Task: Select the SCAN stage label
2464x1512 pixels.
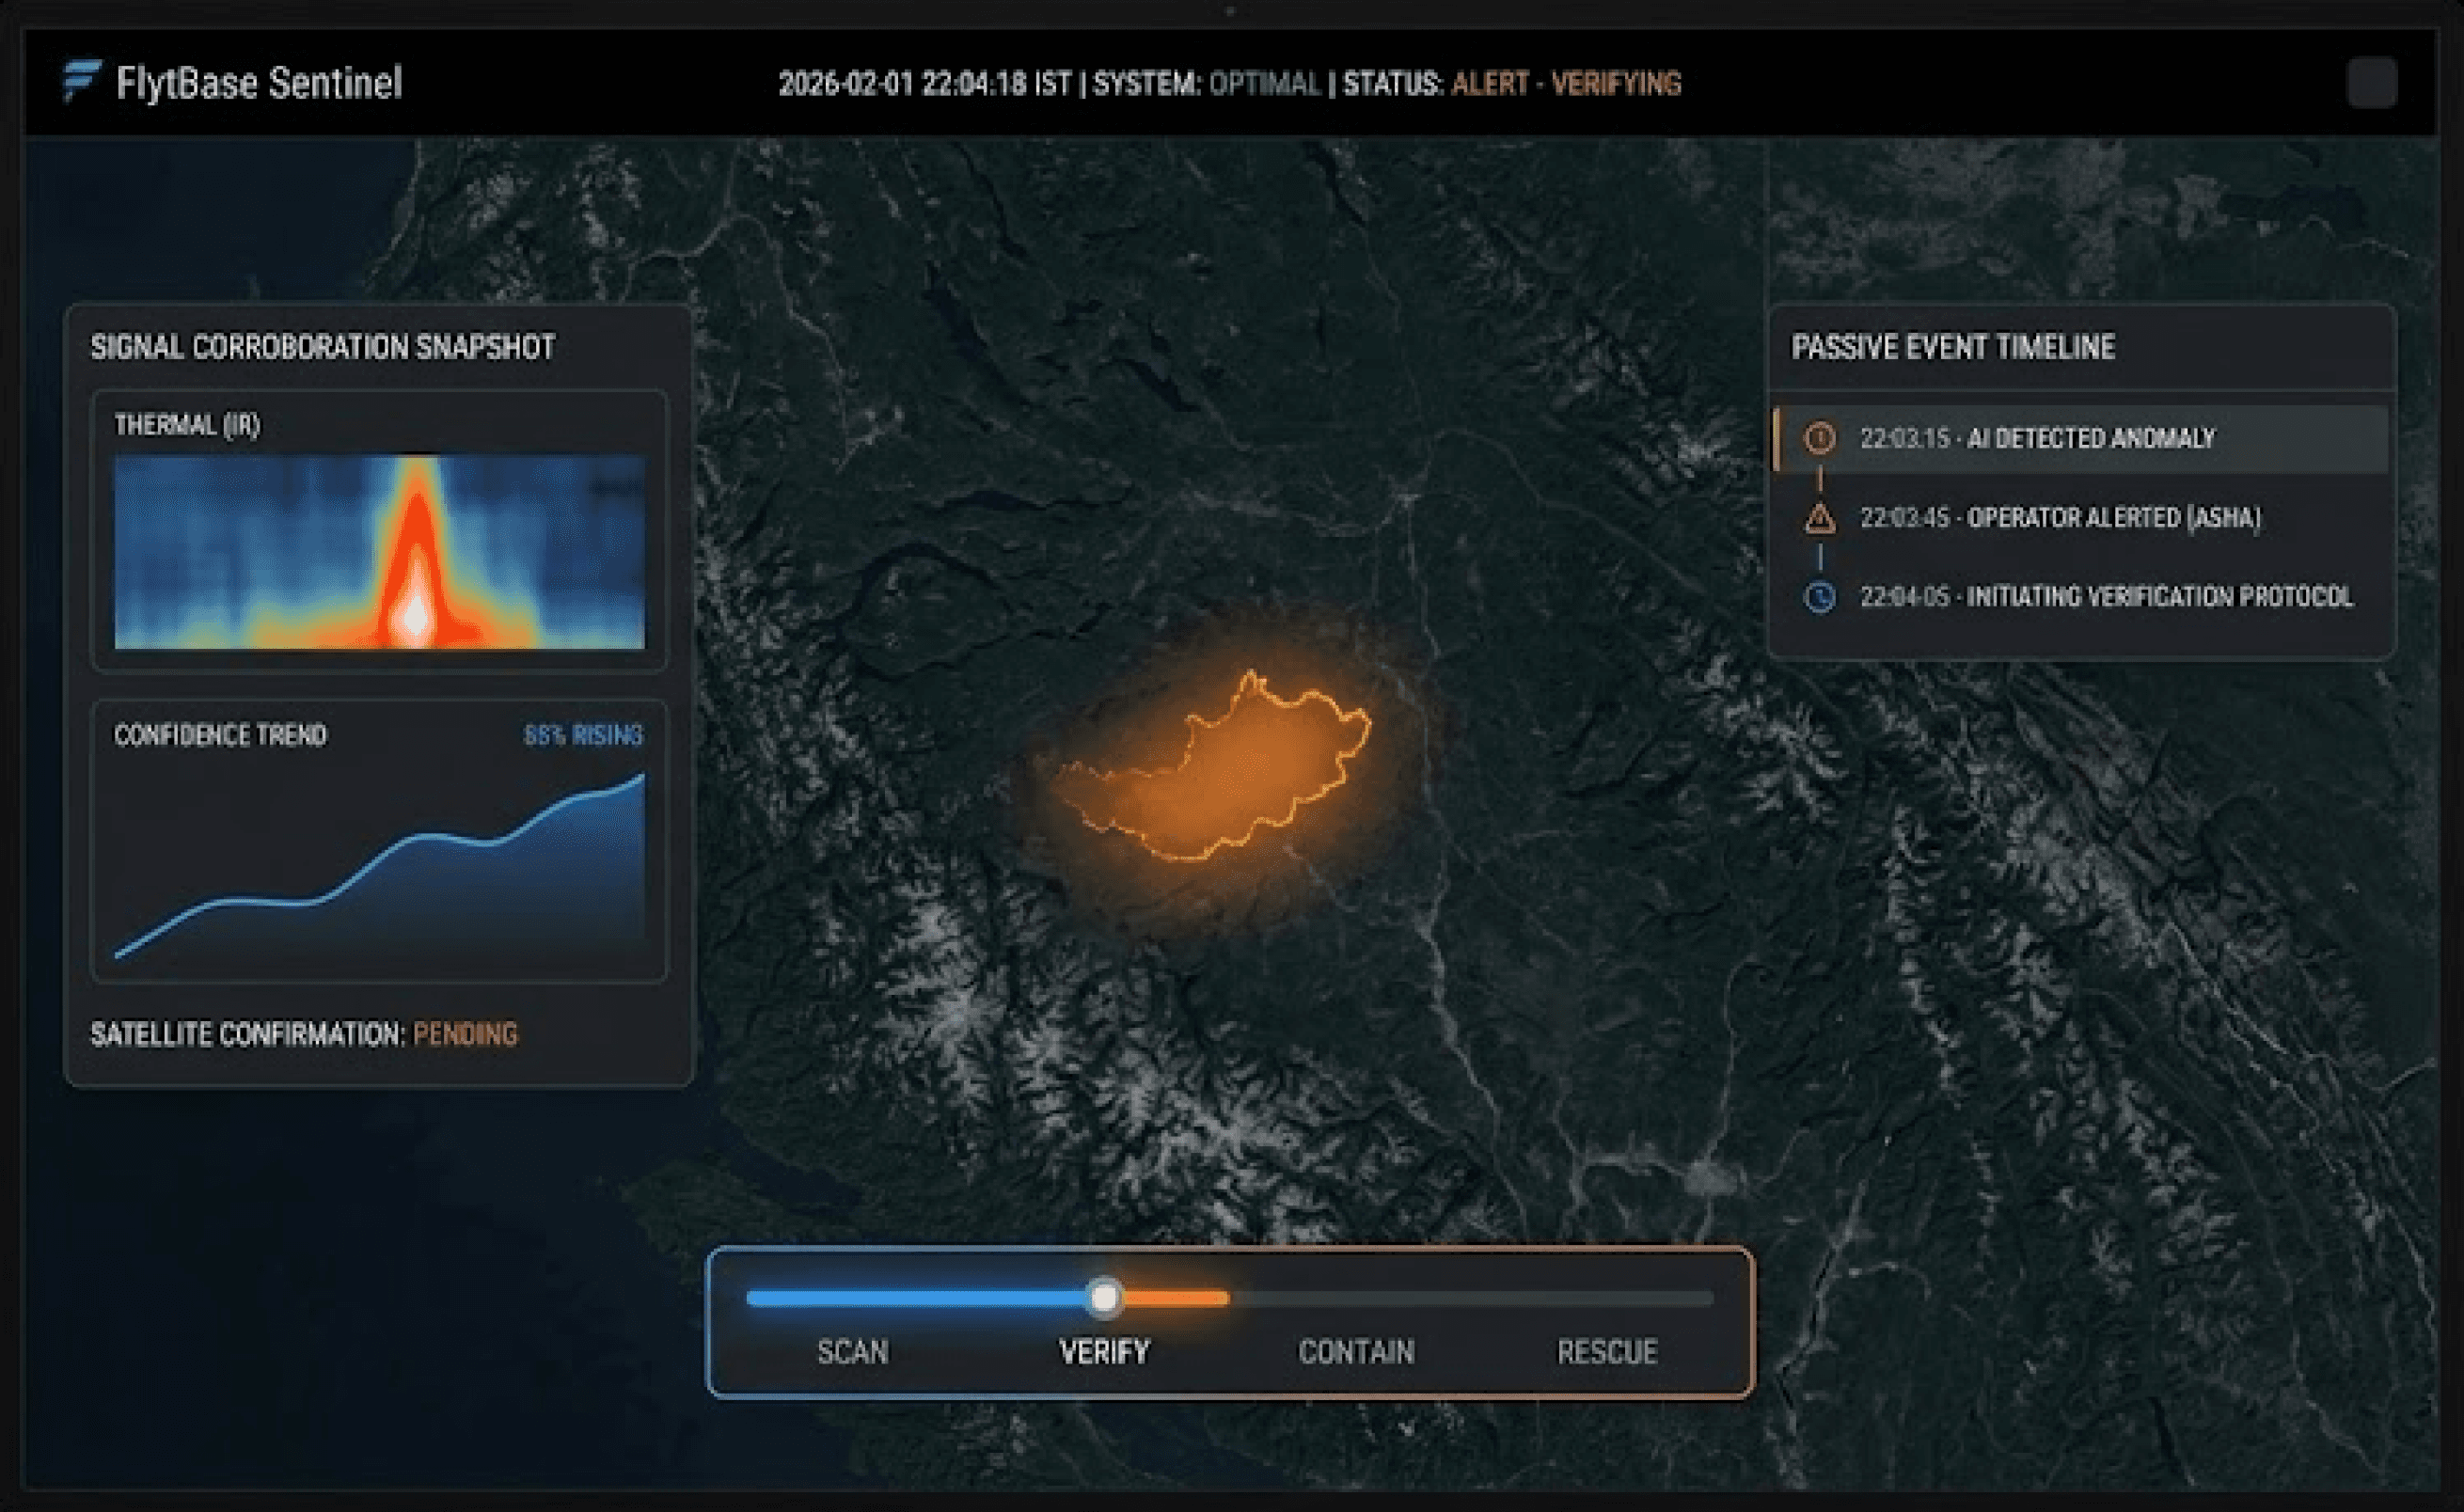Action: 852,1352
